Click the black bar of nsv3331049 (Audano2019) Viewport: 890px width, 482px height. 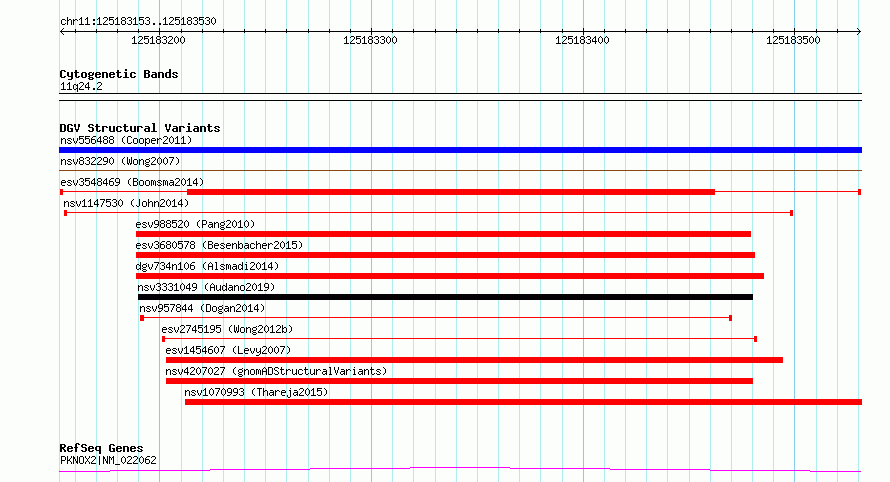tap(446, 297)
